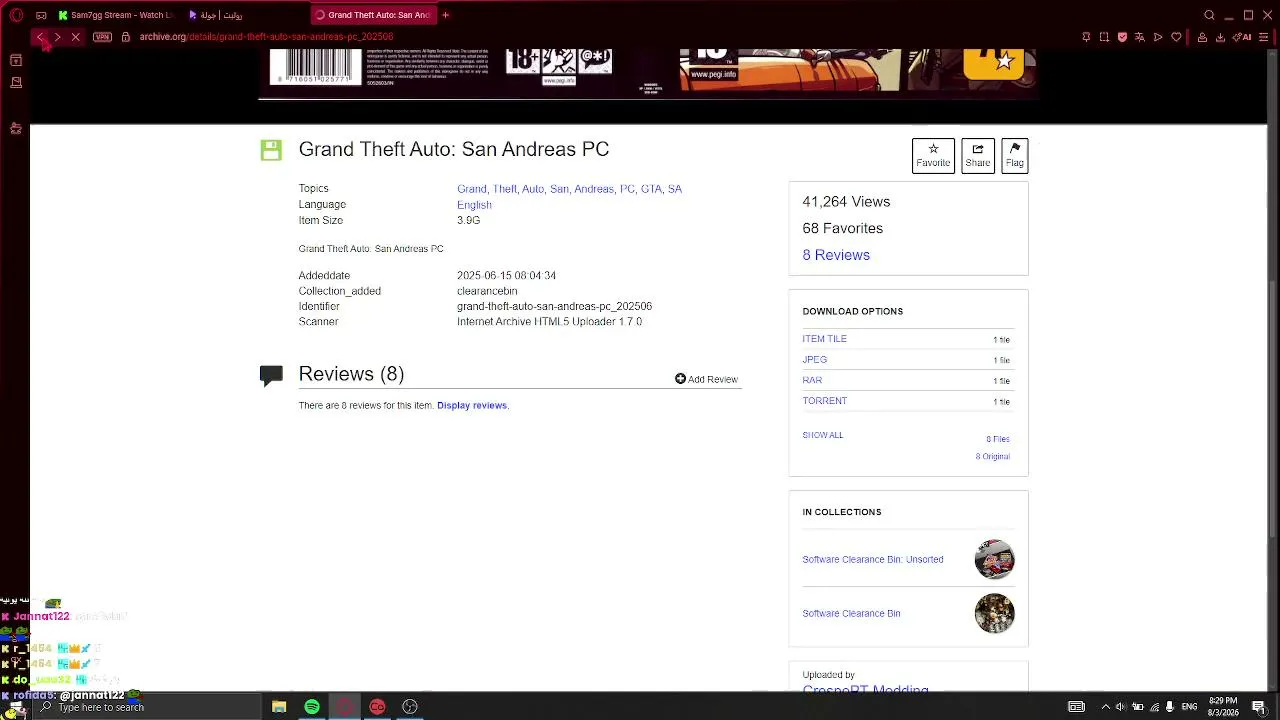Open the taskbar clock showing 8:29 PM
Image resolution: width=1280 pixels, height=720 pixels.
[x=1223, y=707]
